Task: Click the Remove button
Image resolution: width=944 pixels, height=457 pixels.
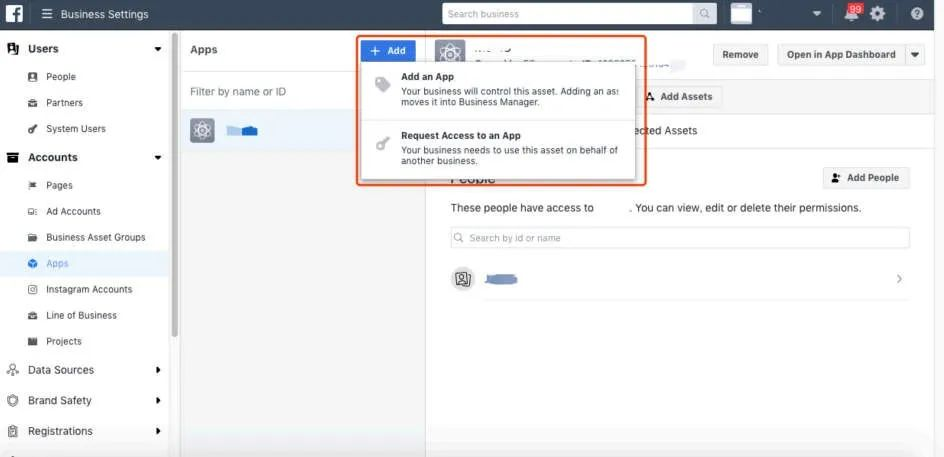Action: (741, 55)
